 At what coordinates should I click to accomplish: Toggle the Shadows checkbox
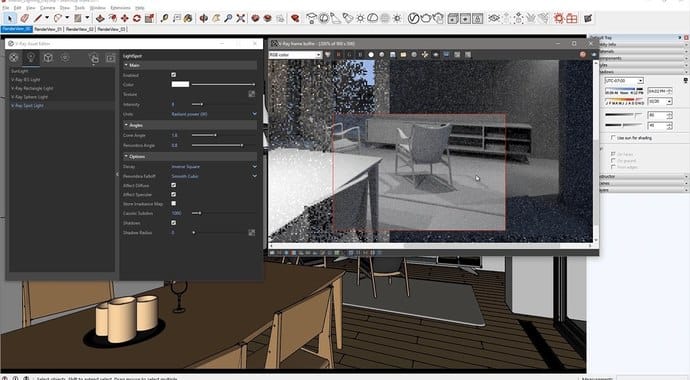coord(173,223)
